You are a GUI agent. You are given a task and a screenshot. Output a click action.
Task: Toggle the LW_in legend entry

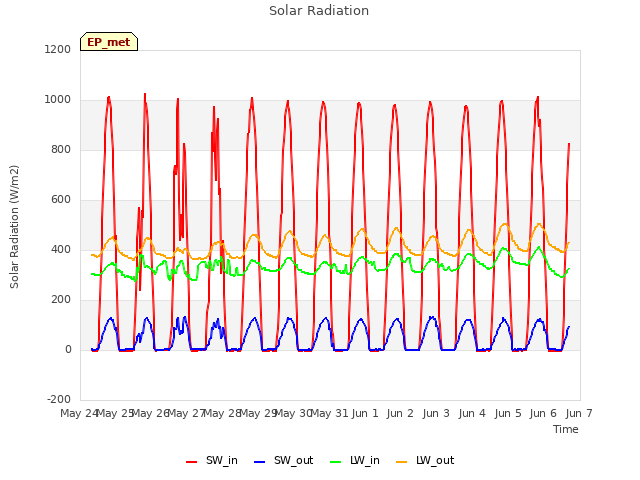[x=355, y=461]
